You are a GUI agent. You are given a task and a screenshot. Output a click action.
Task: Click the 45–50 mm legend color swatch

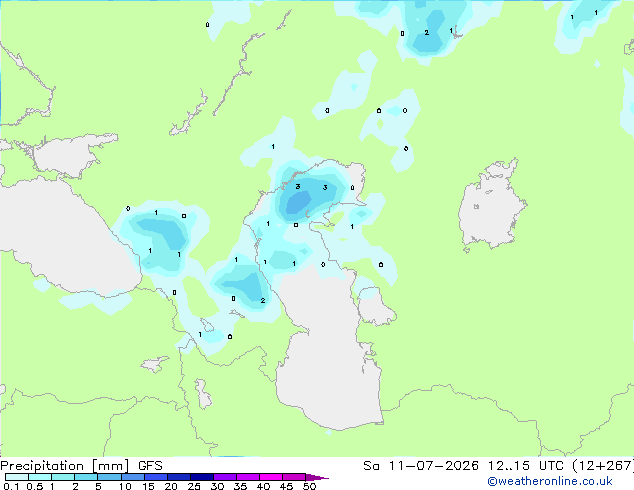[294, 477]
